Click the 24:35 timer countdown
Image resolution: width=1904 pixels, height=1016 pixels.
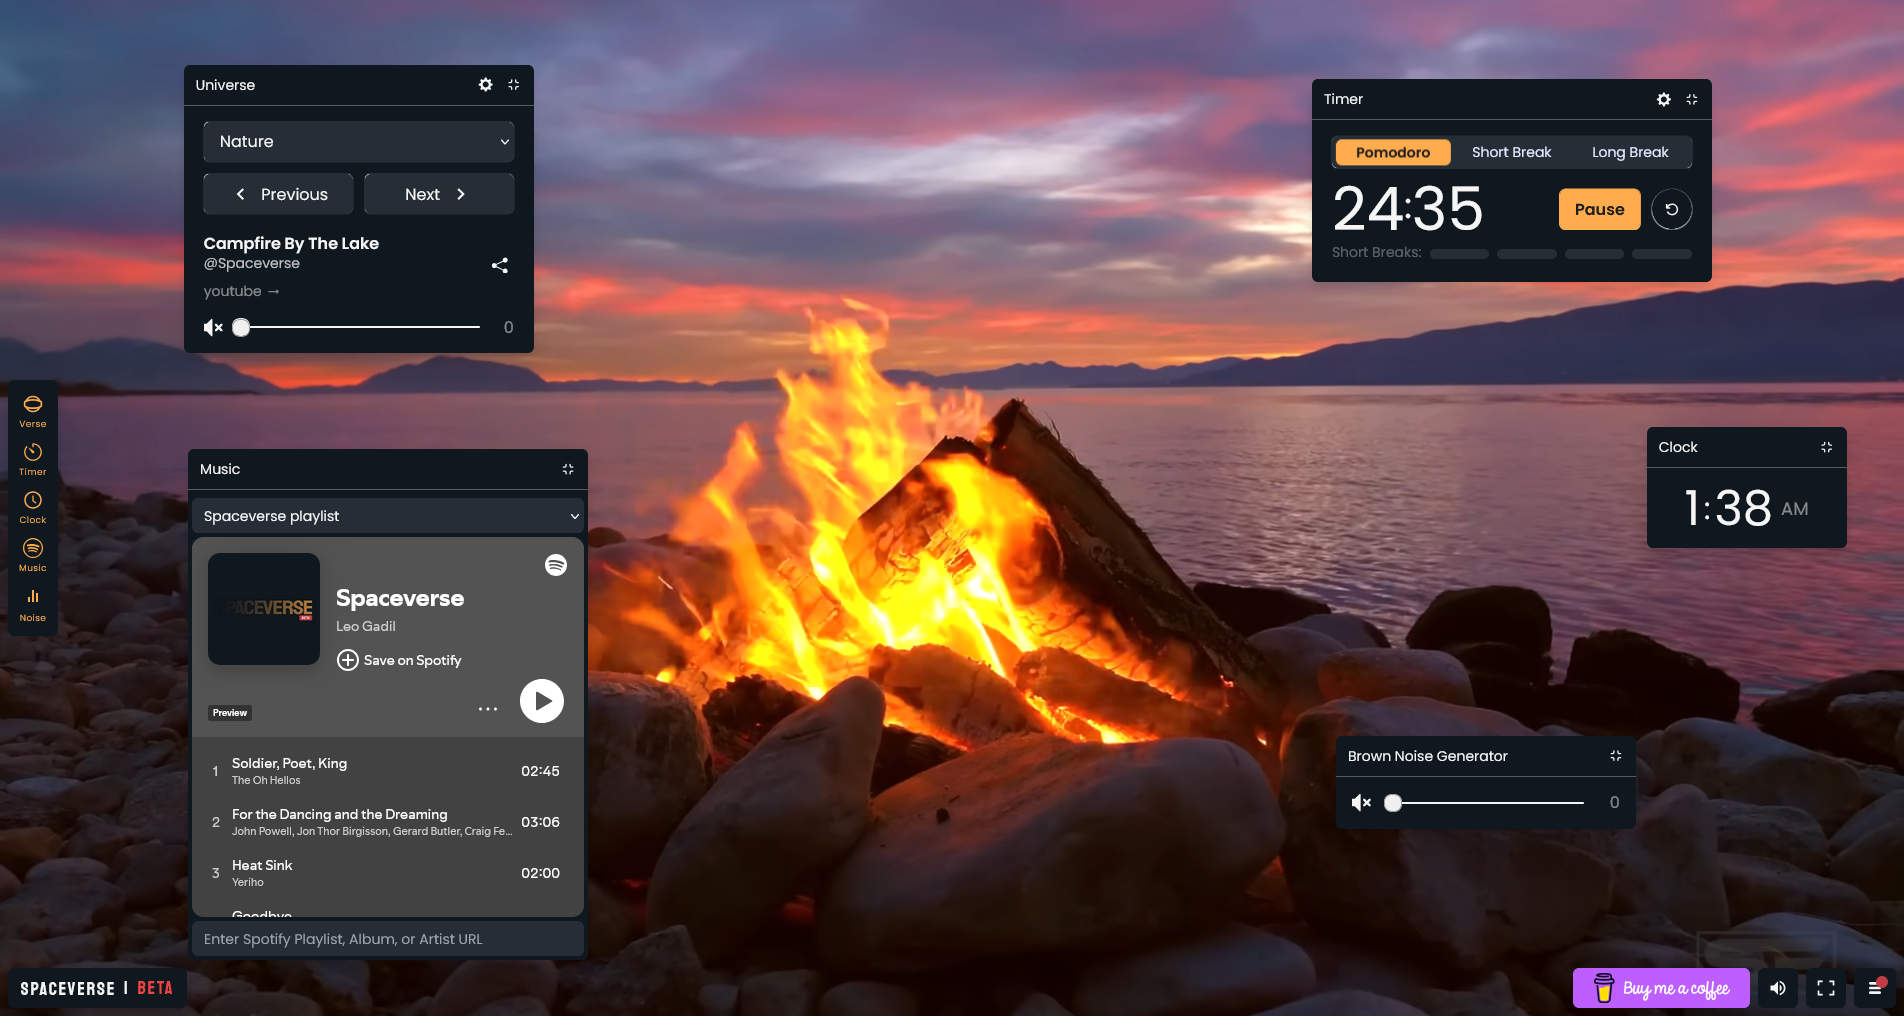coord(1408,209)
